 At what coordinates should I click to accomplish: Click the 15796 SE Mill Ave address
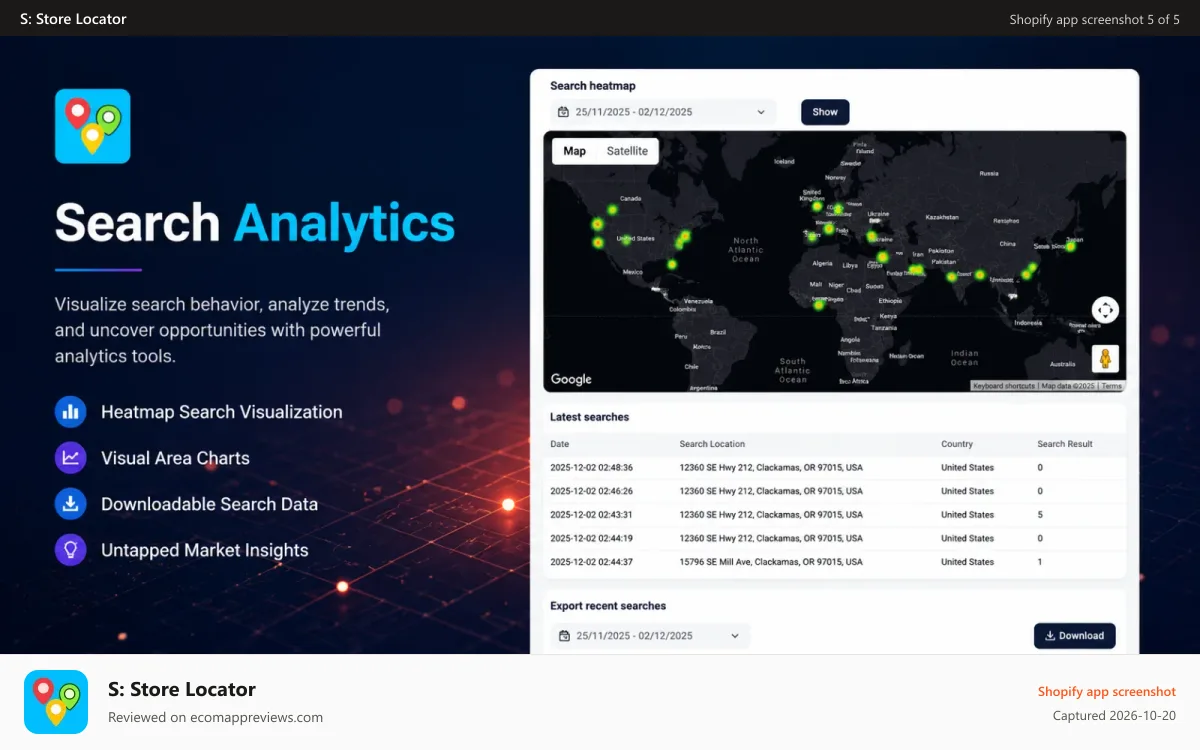tap(771, 562)
